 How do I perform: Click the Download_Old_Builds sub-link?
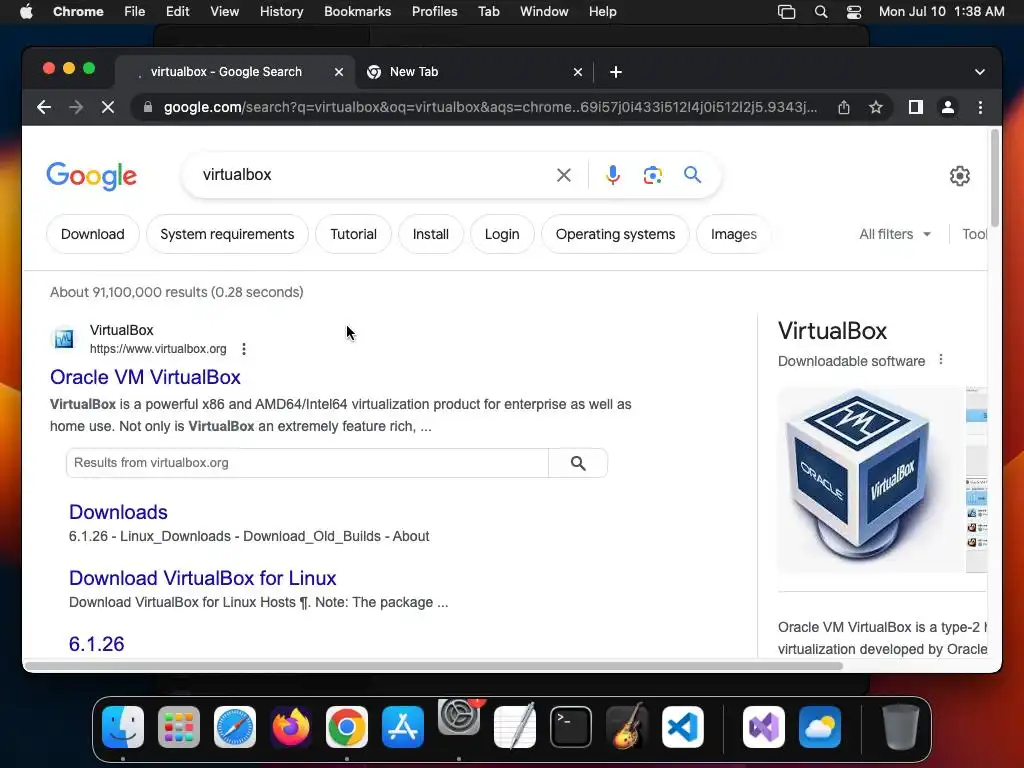click(312, 537)
